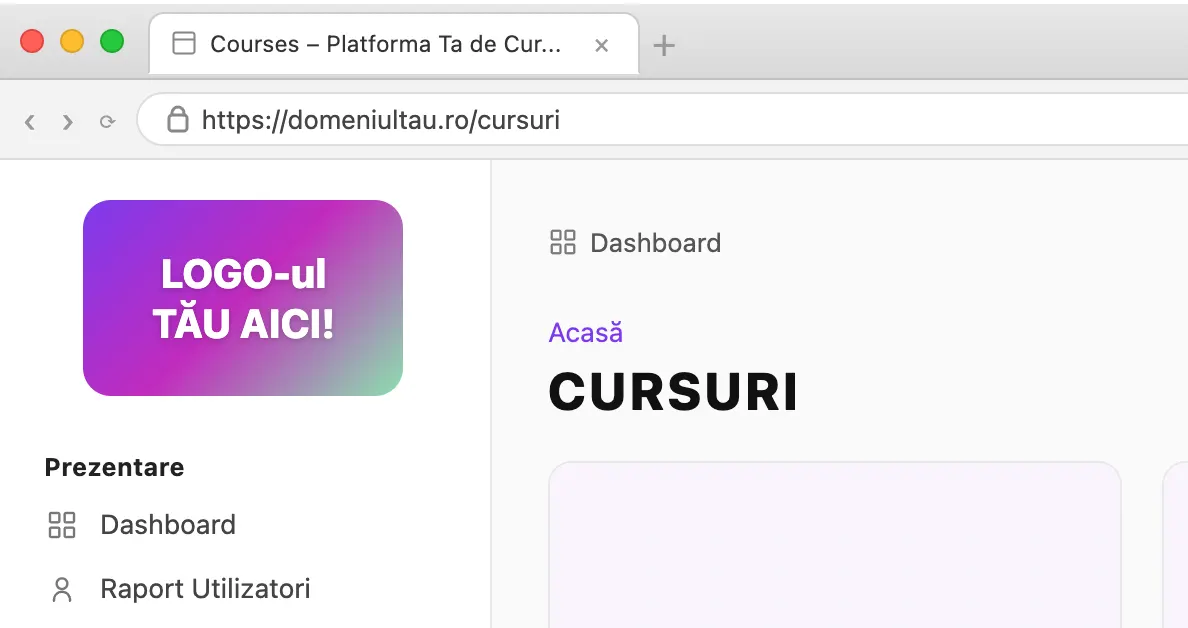Click the yellow minimize window button
This screenshot has height=628, width=1188.
[x=72, y=41]
